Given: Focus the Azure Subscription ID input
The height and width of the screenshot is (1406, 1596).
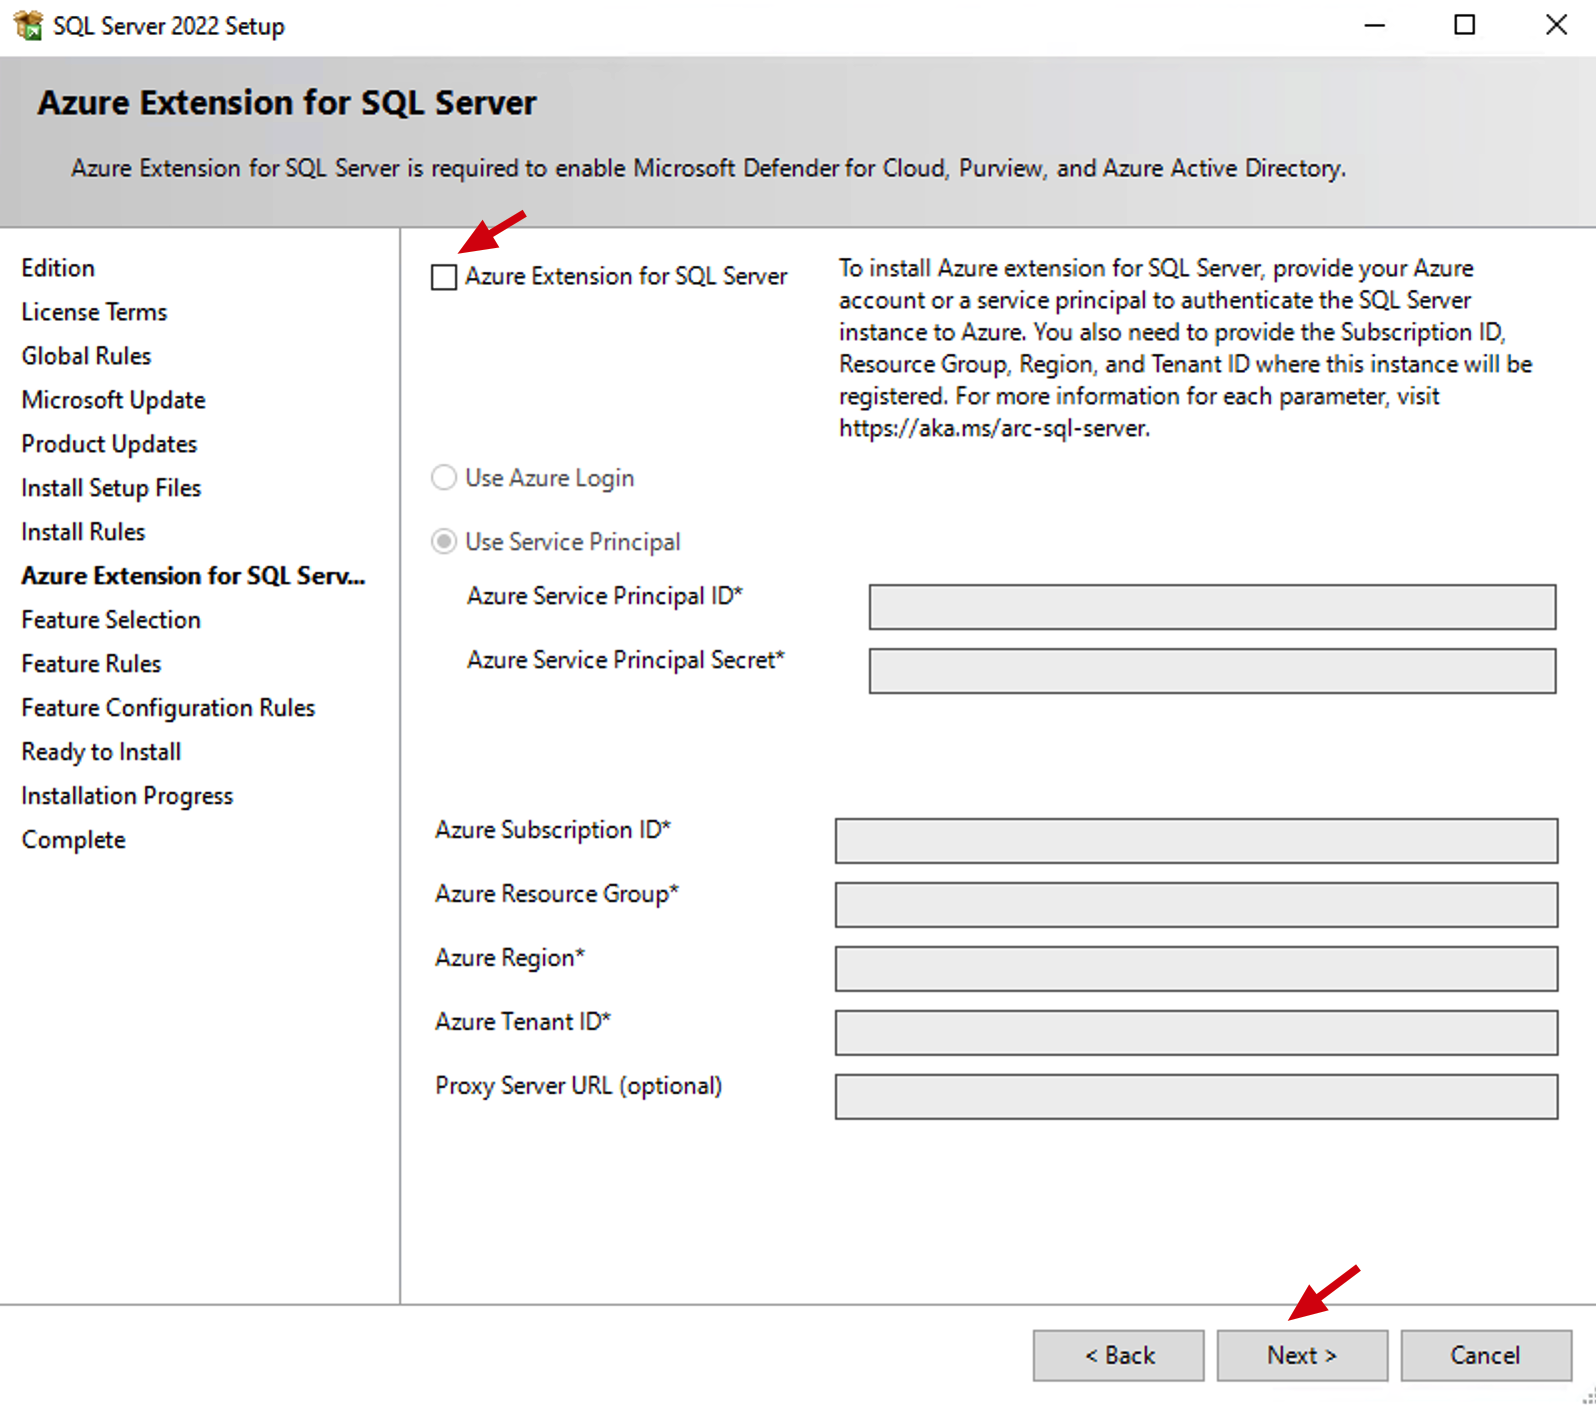Looking at the screenshot, I should pyautogui.click(x=1196, y=841).
